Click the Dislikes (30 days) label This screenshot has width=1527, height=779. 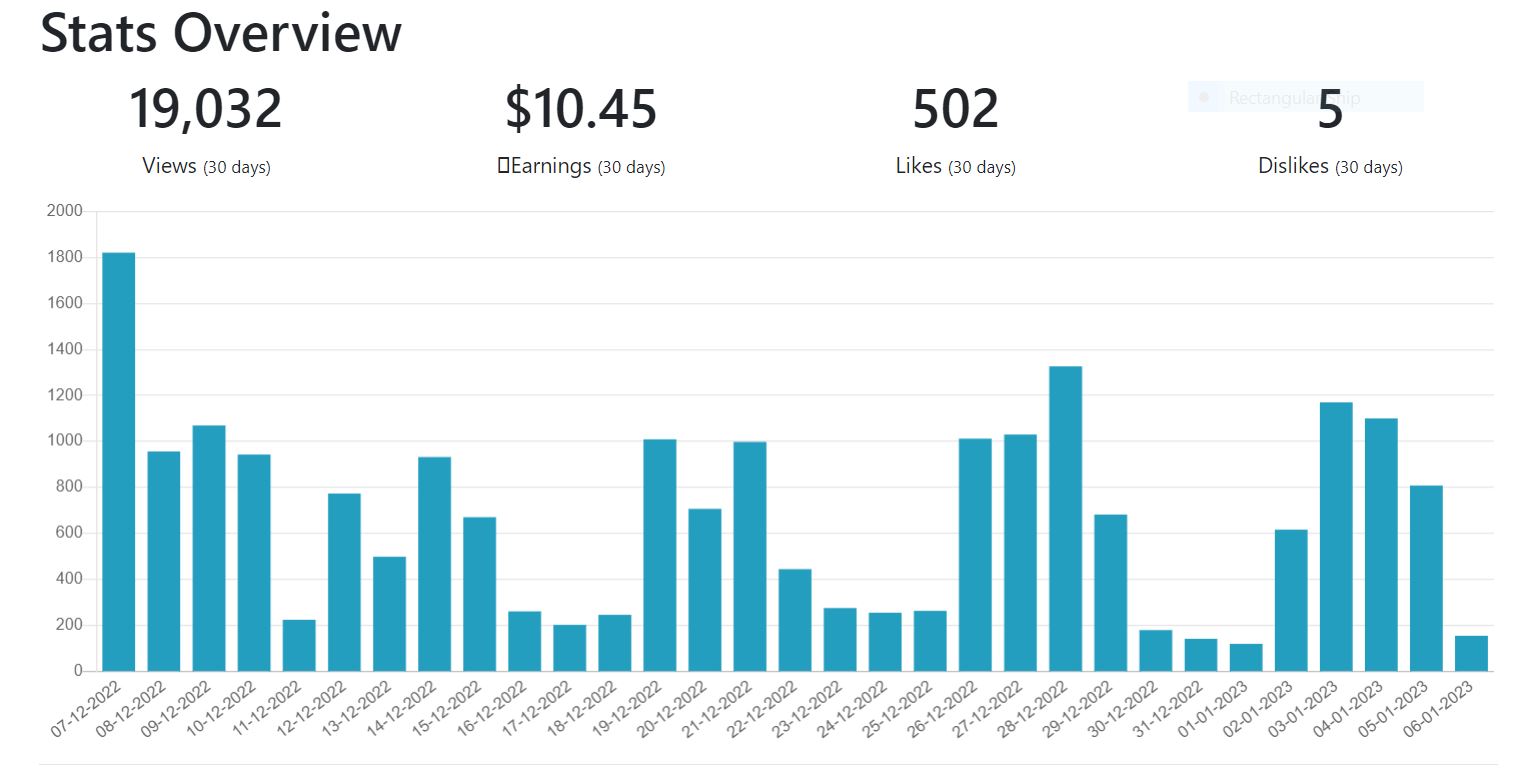coord(1330,167)
